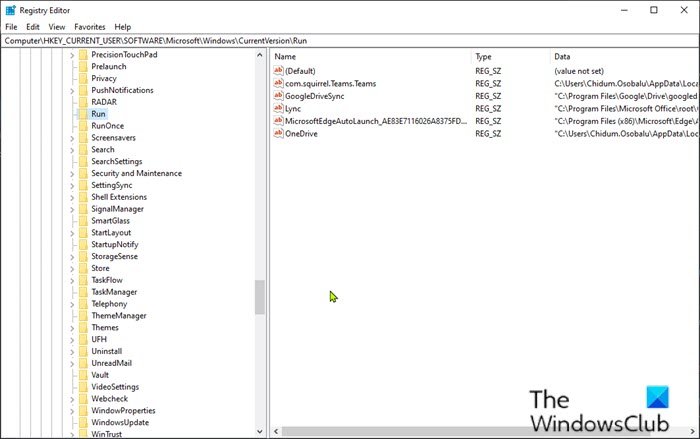Select the Run key in tree
The height and width of the screenshot is (439, 700).
coord(98,114)
